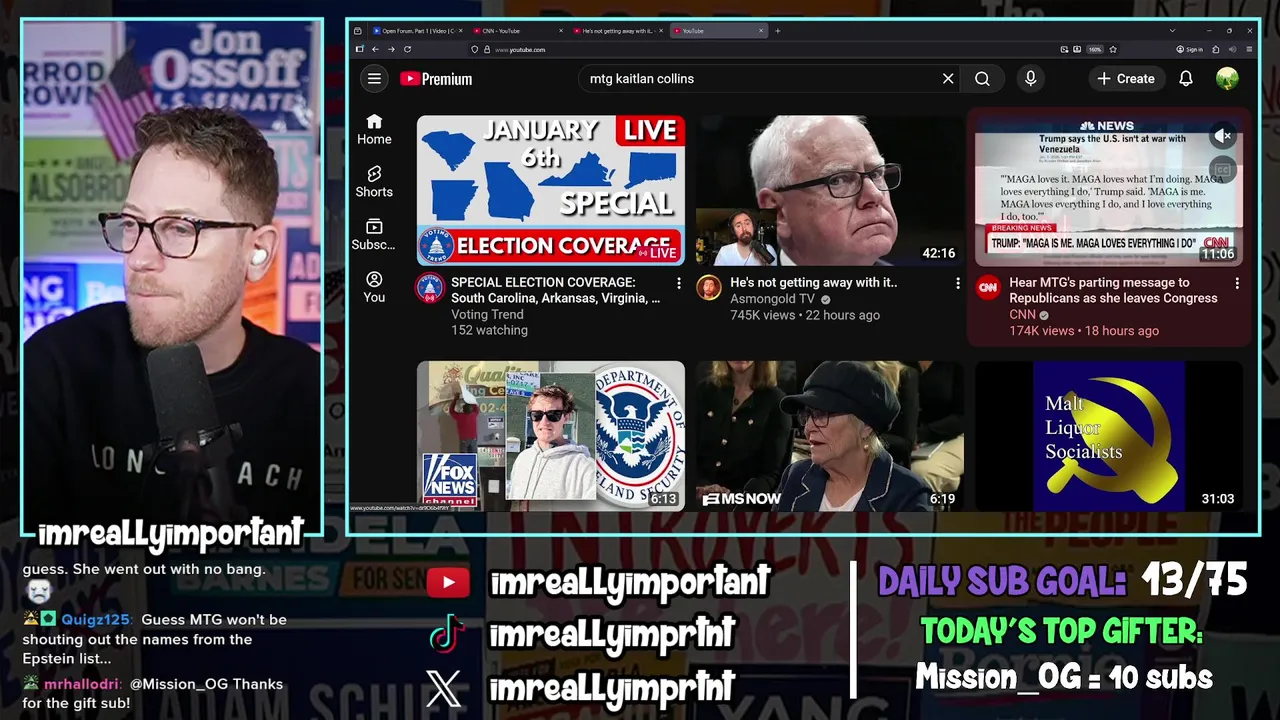Go back in the browser
The width and height of the screenshot is (1280, 720).
376,49
